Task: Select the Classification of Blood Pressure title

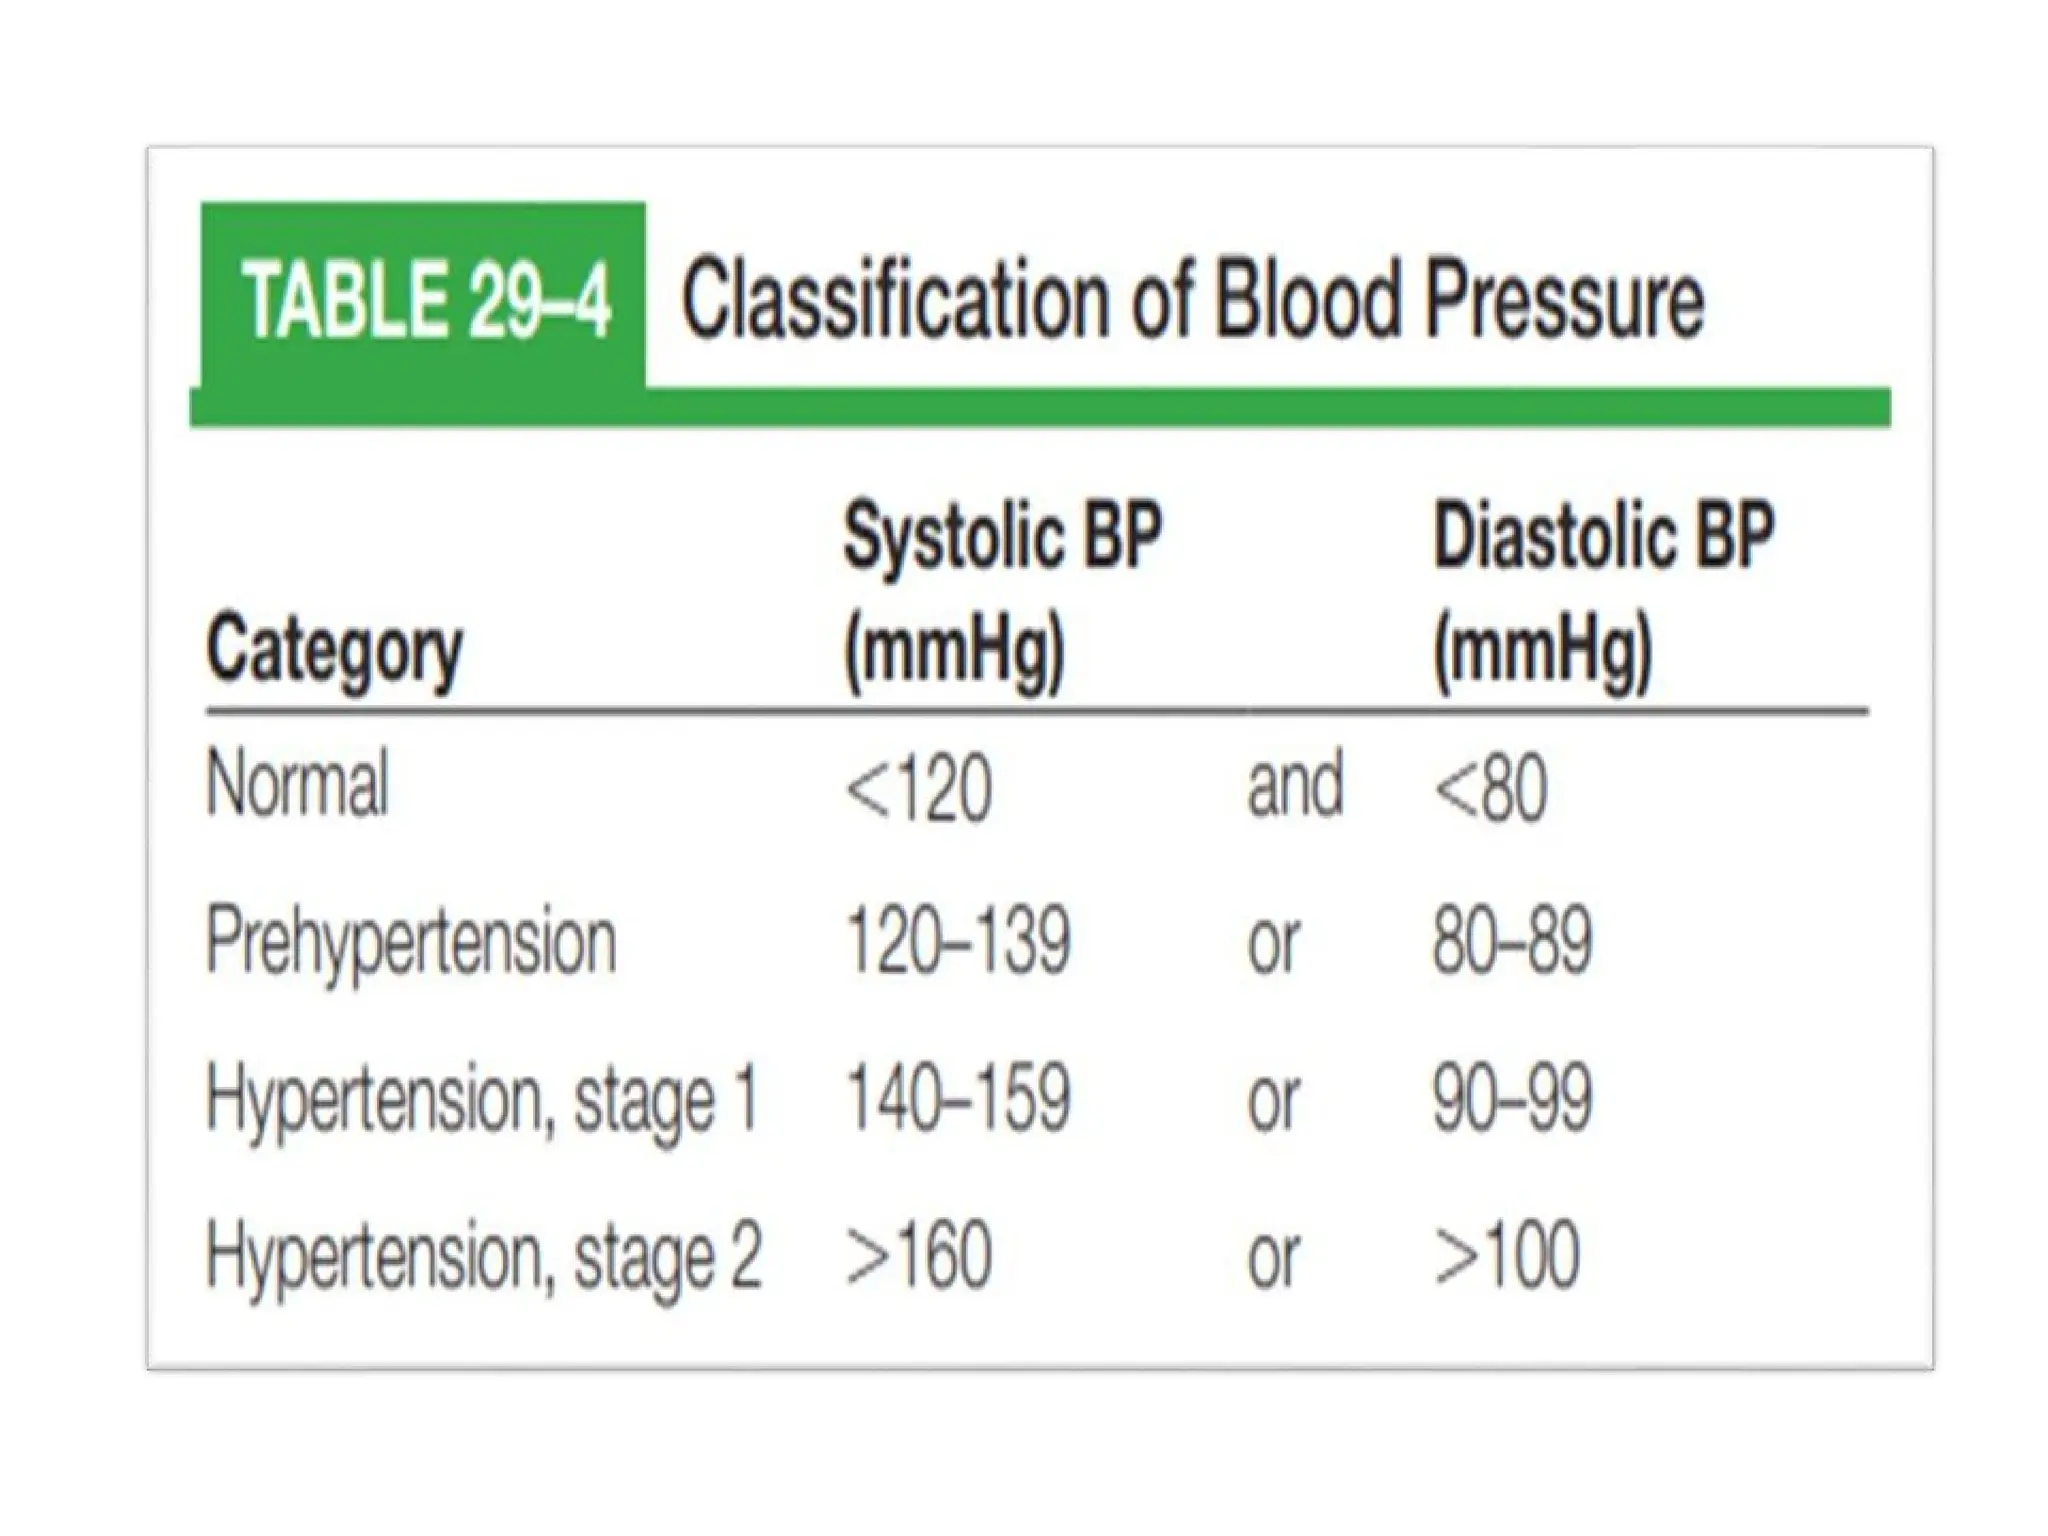Action: [x=1192, y=299]
